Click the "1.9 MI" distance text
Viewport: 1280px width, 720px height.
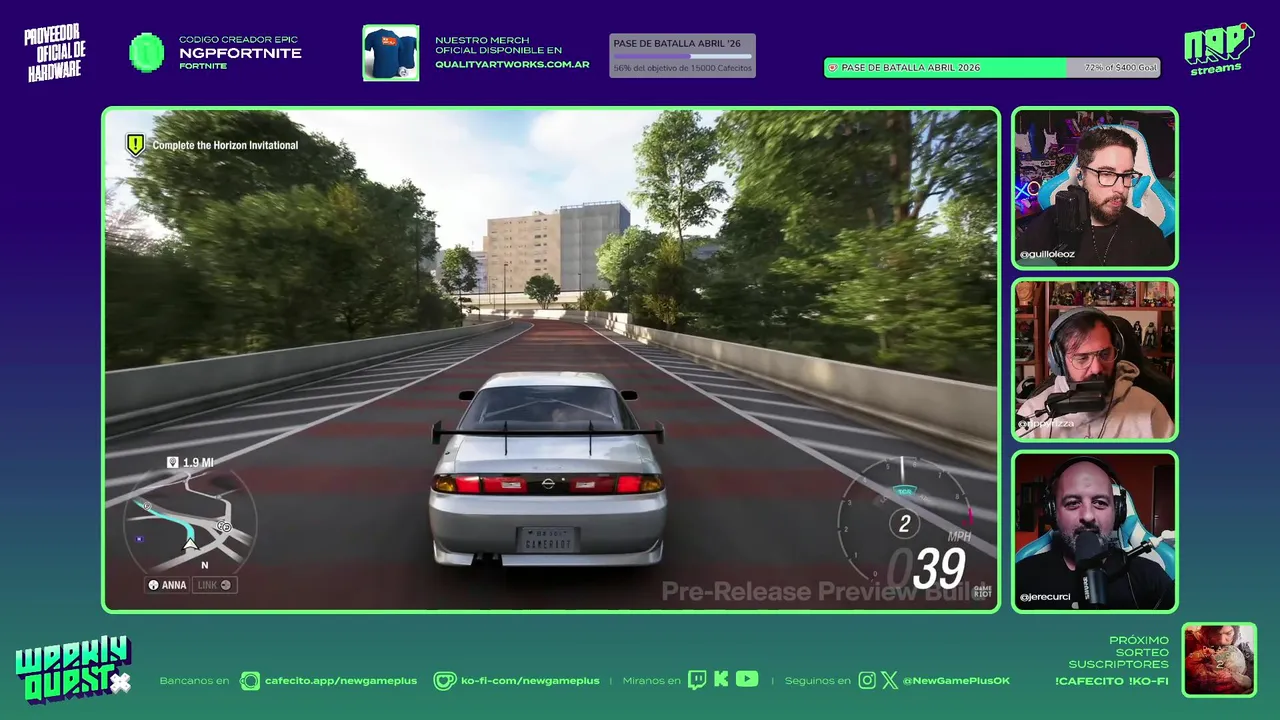tap(198, 462)
